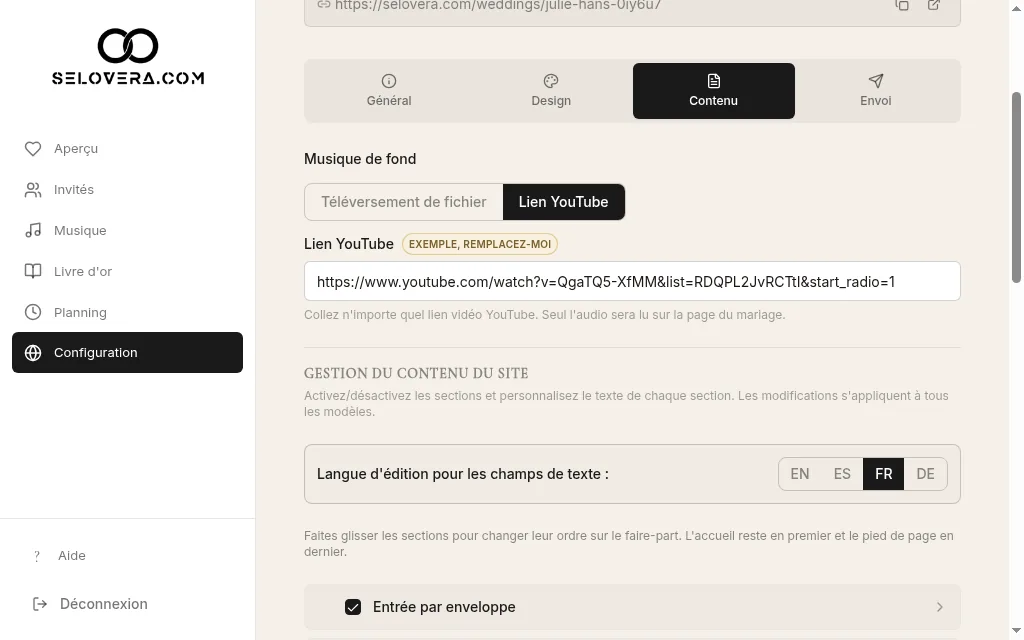Click into the YouTube link input field

(632, 281)
